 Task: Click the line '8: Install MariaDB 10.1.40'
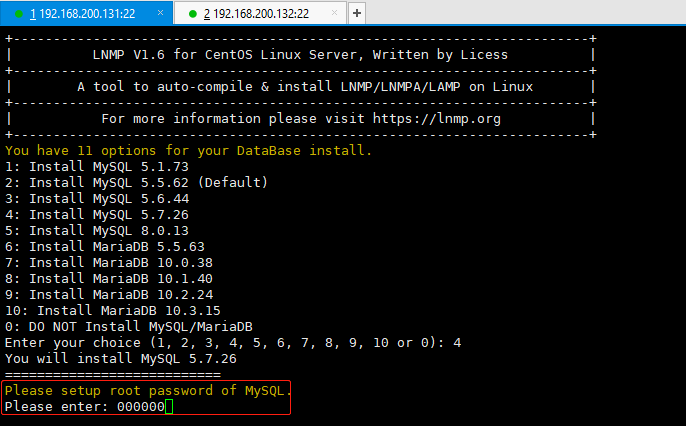(108, 279)
